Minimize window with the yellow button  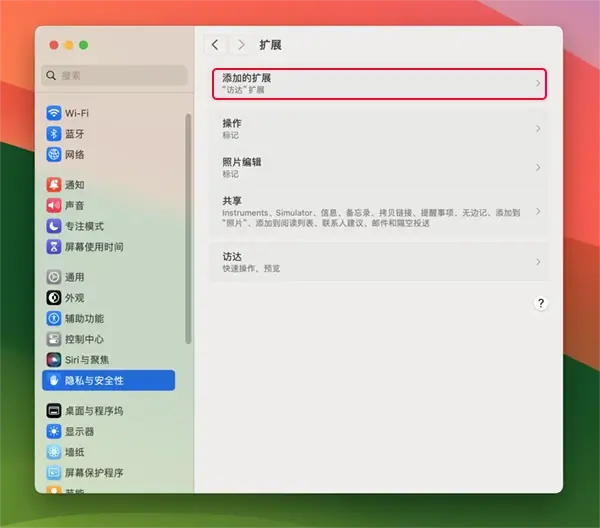(69, 45)
